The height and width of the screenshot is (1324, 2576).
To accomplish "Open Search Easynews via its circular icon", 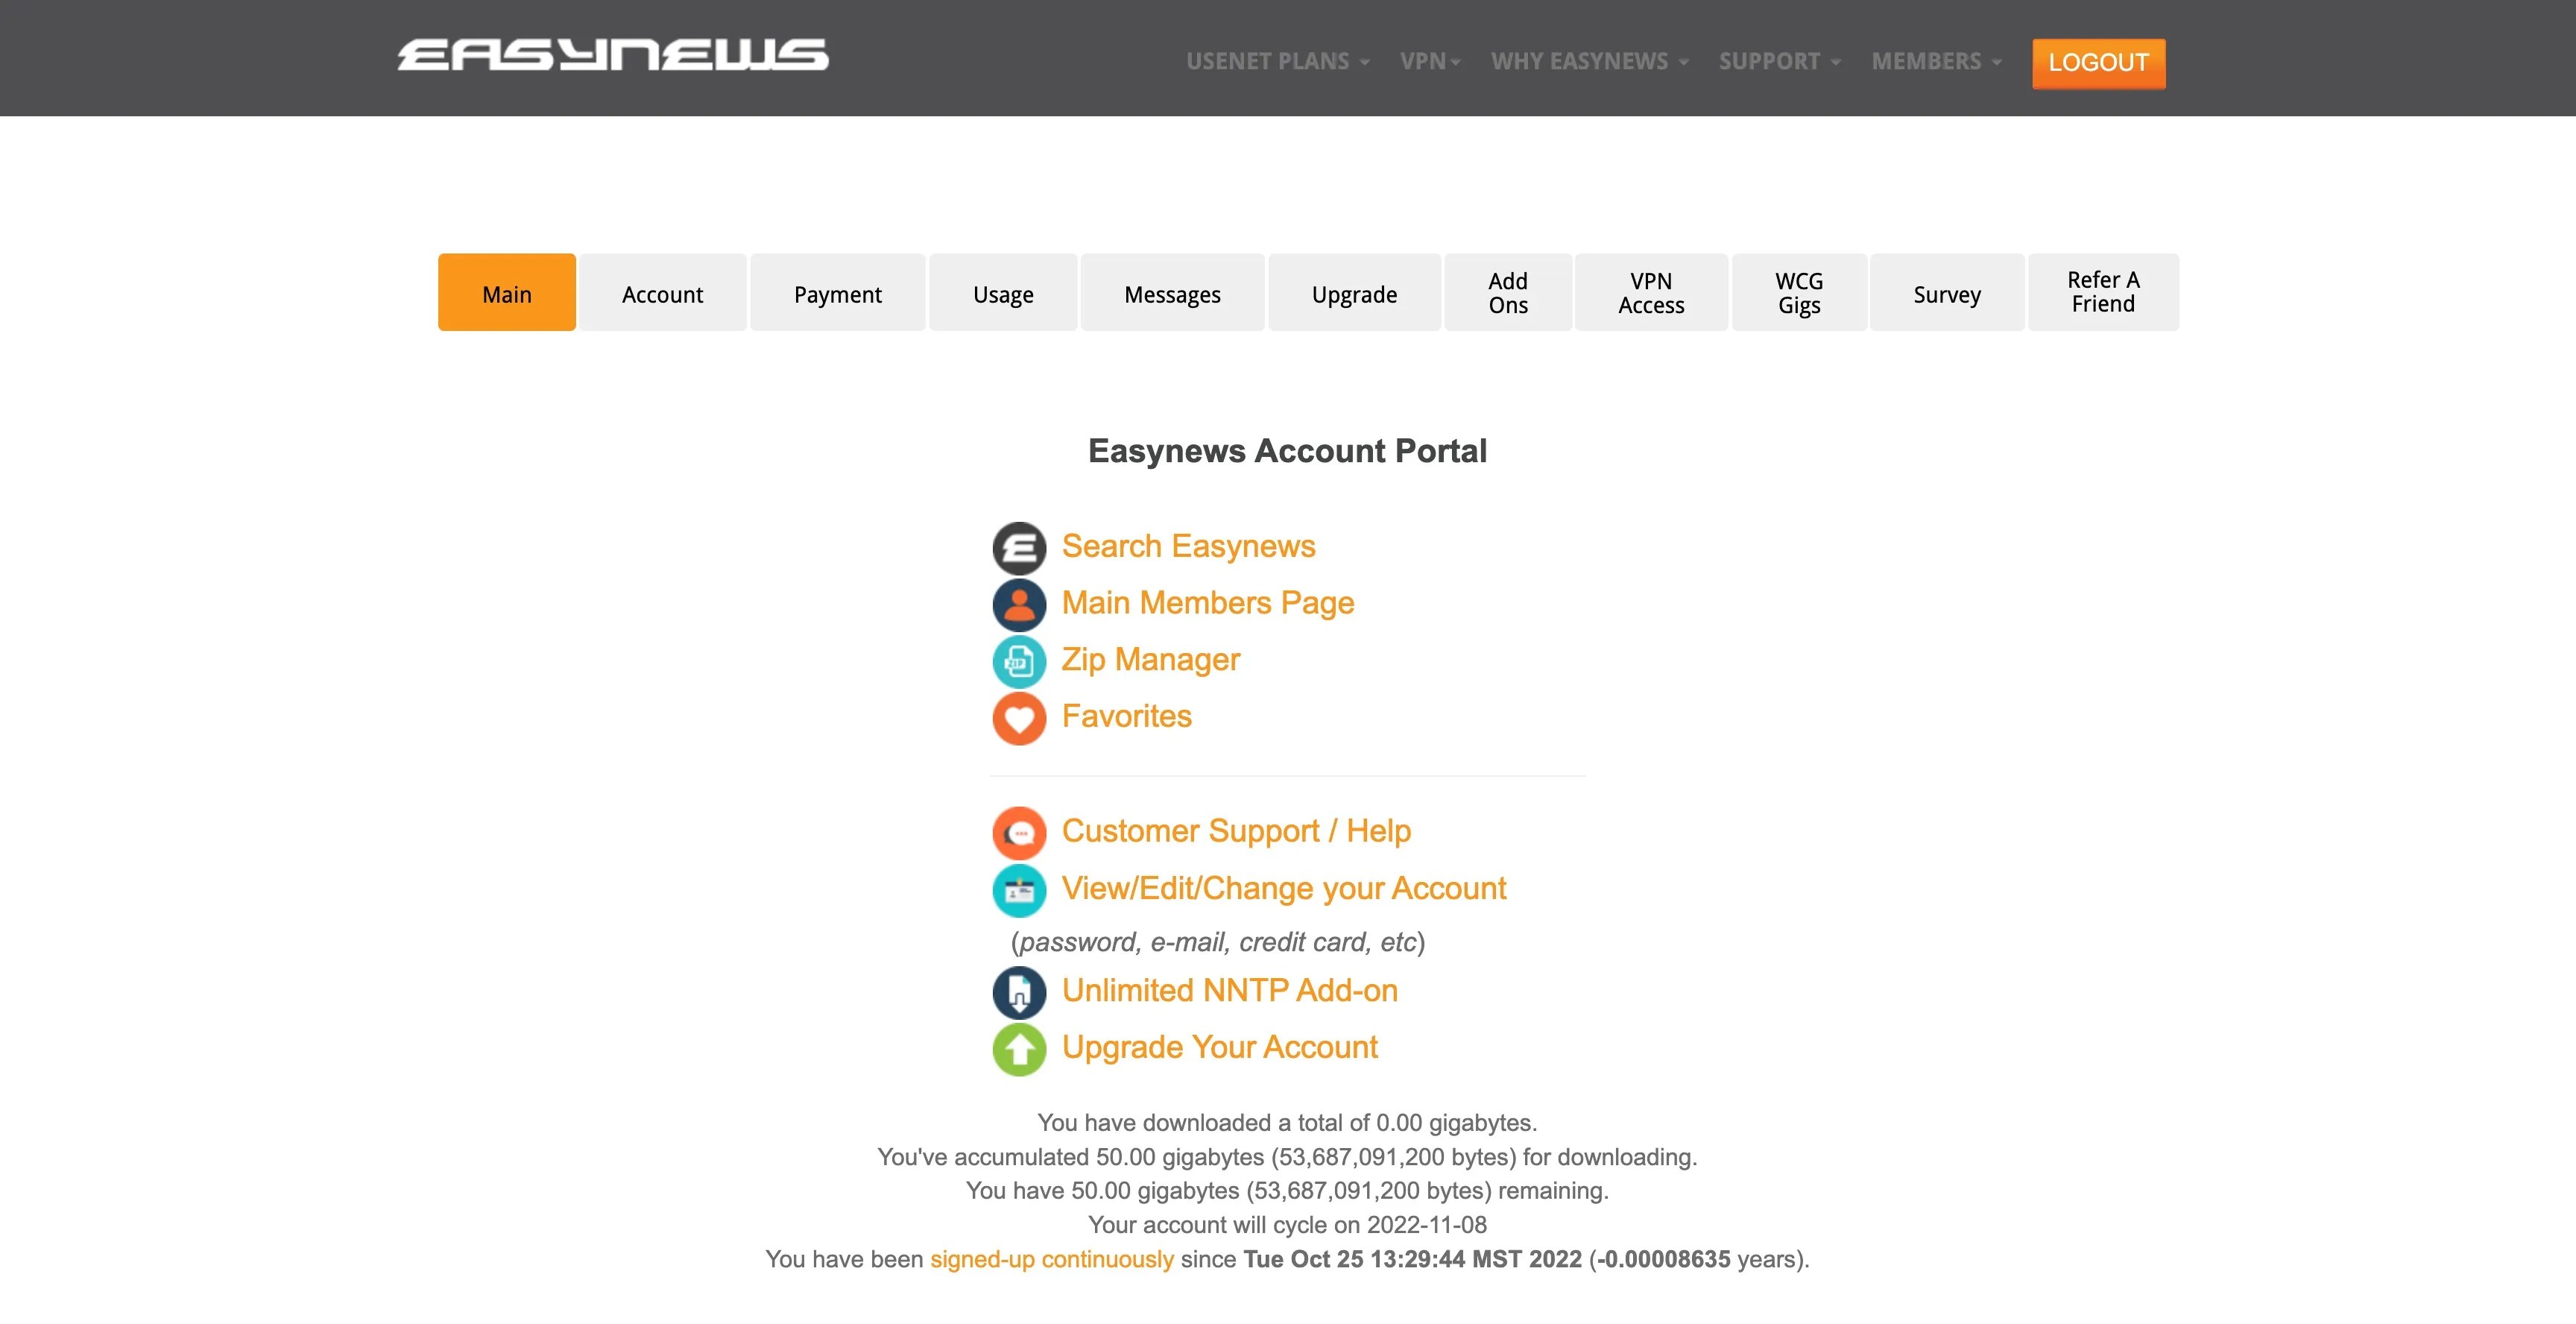I will click(1018, 548).
